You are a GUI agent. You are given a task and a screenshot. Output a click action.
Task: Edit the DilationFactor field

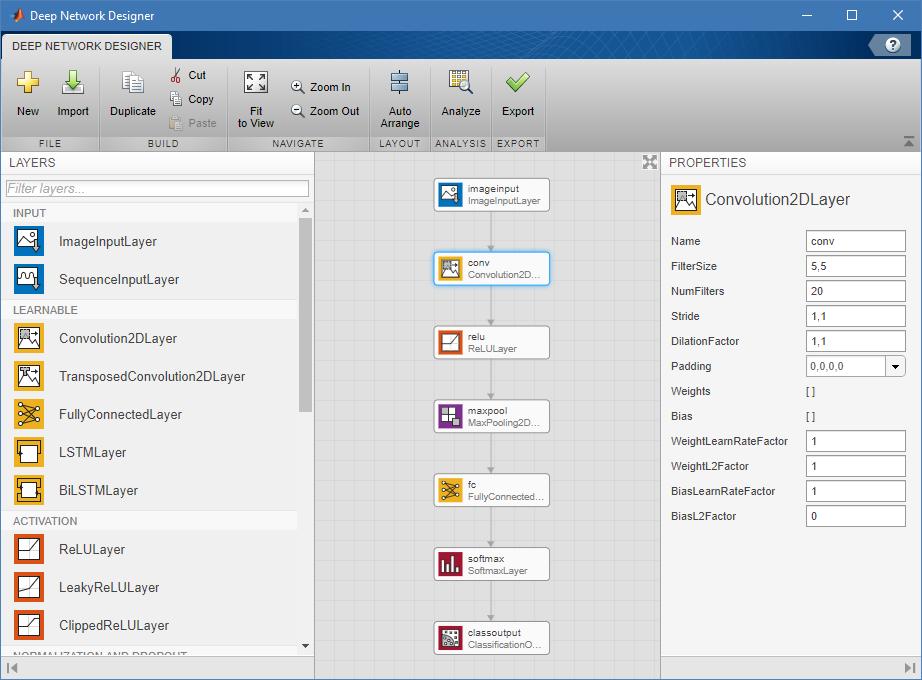(x=856, y=341)
